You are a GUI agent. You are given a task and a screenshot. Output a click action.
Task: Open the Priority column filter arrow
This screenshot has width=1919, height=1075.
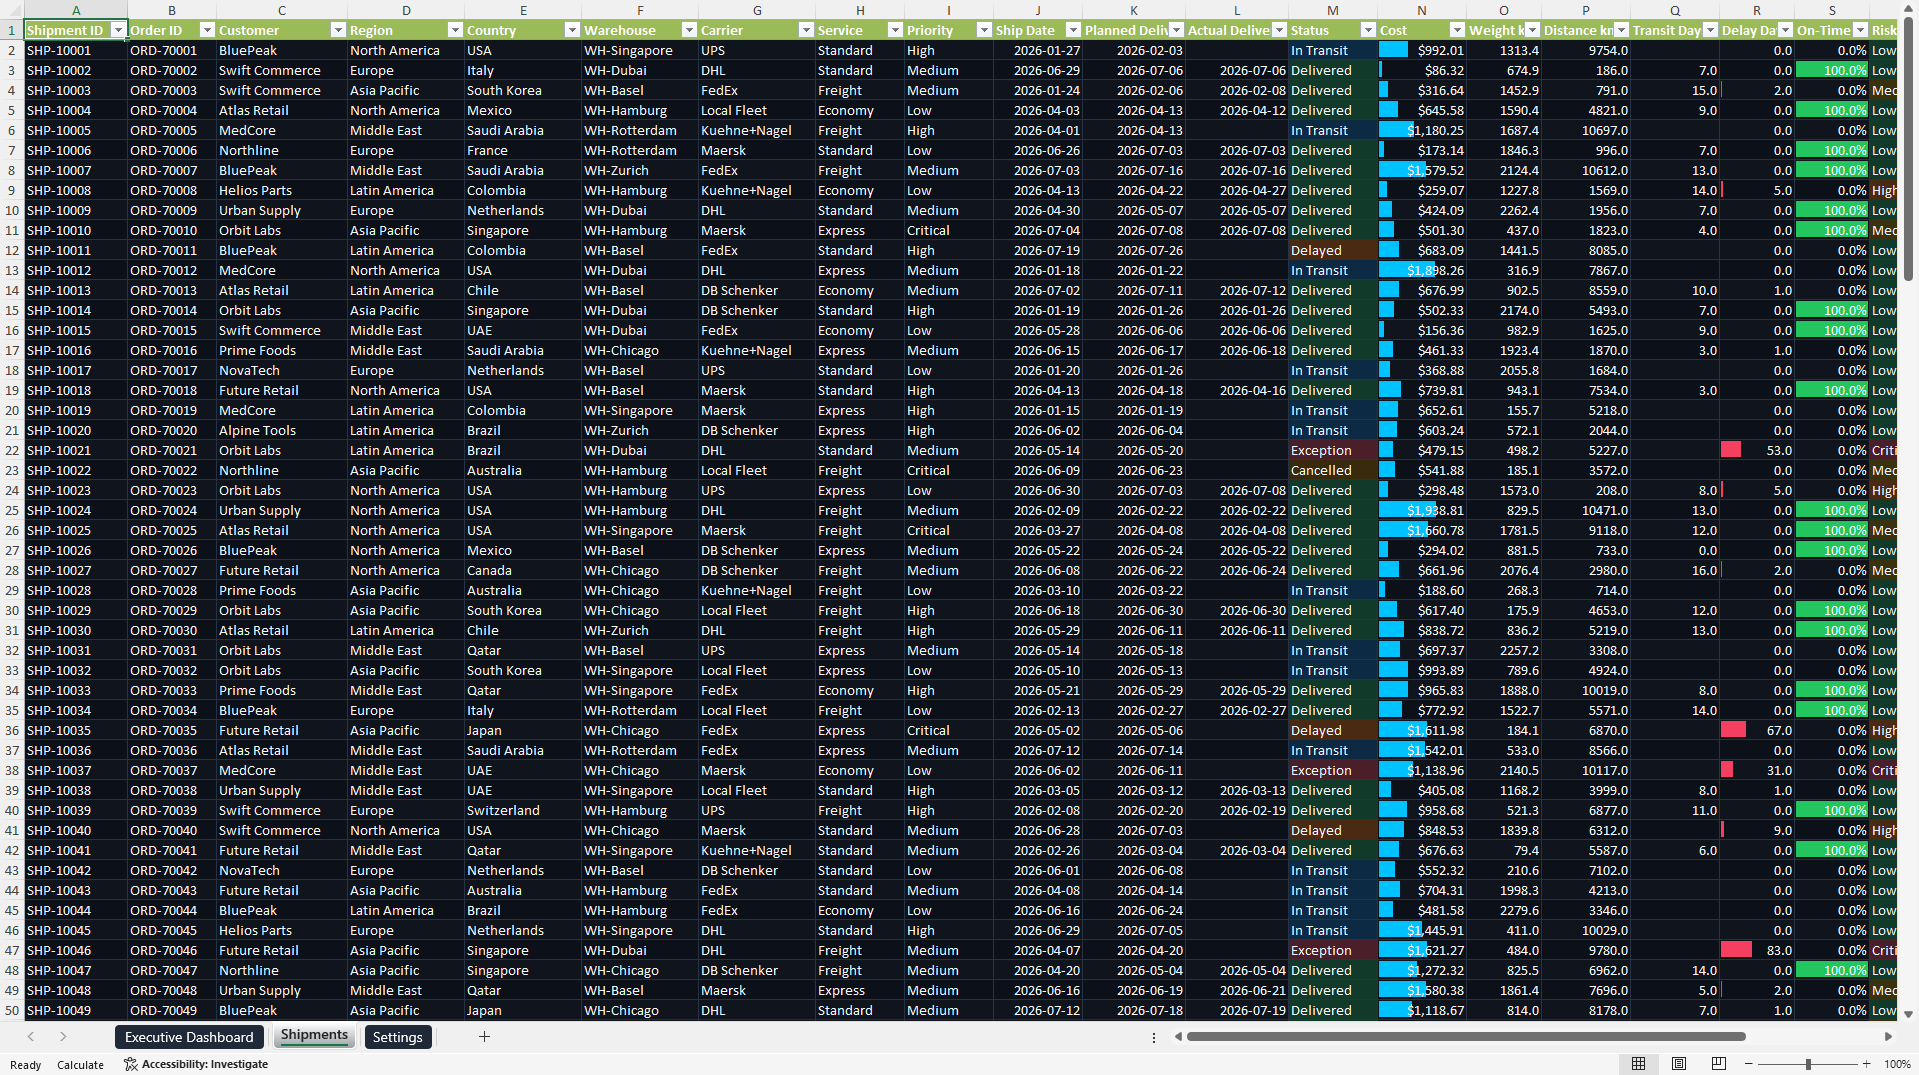984,30
